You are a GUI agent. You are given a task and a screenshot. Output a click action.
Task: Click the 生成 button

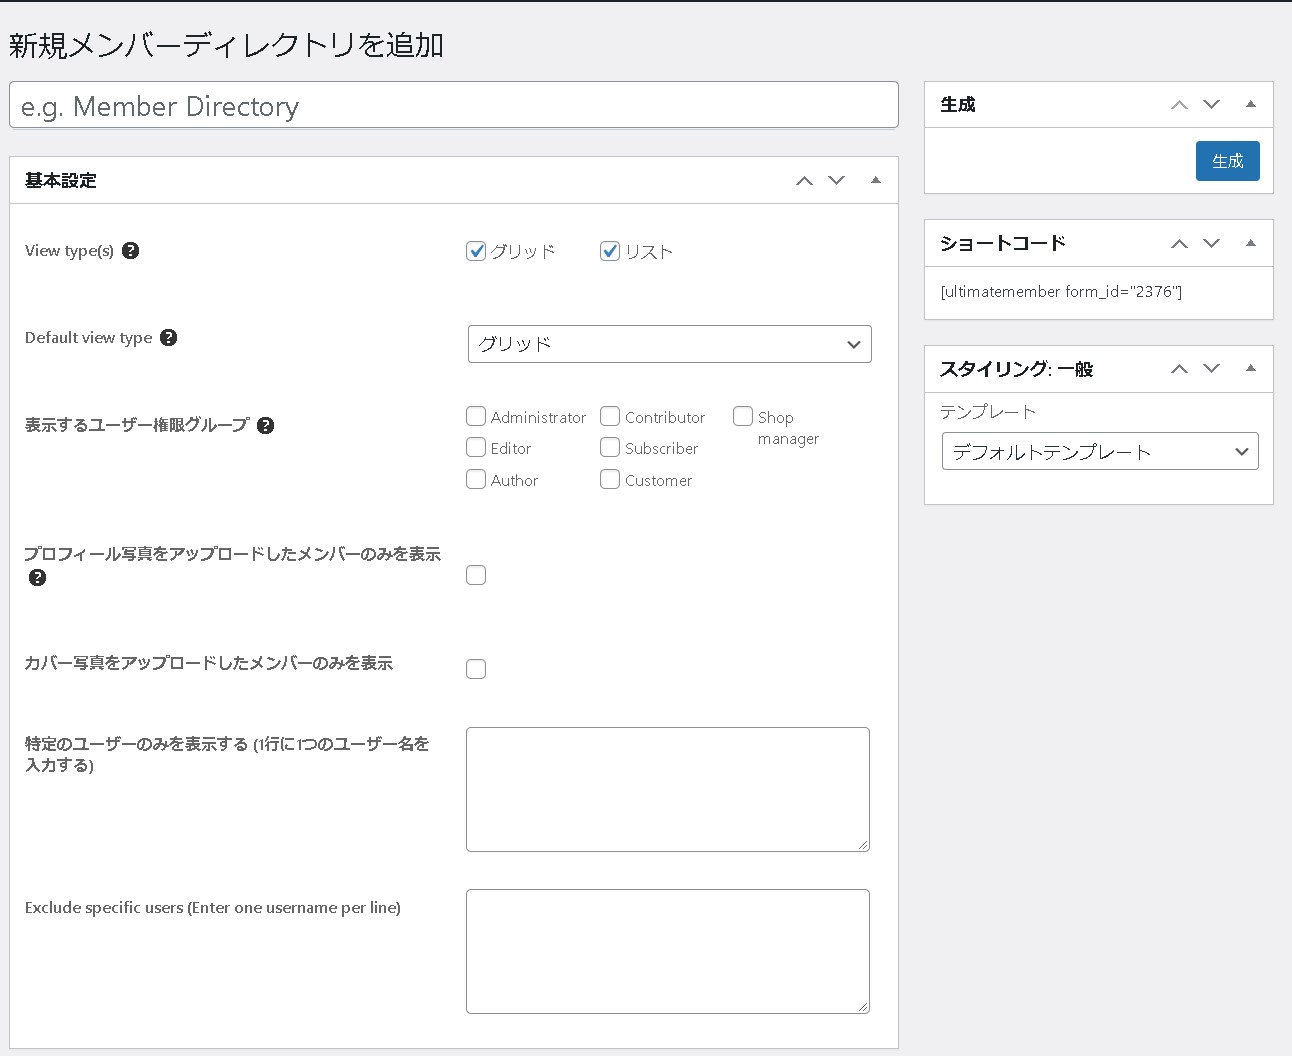[x=1227, y=160]
